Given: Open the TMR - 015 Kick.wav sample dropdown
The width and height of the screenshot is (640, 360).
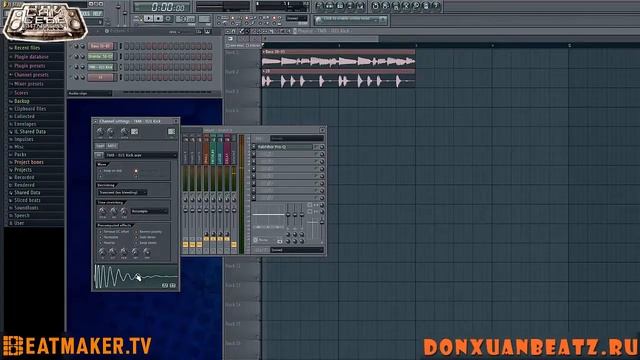Looking at the screenshot, I should (x=141, y=155).
